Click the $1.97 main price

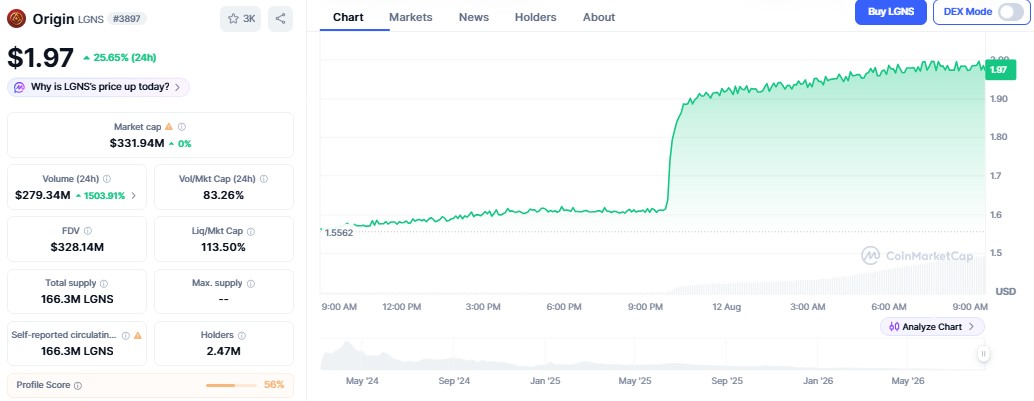click(x=40, y=57)
